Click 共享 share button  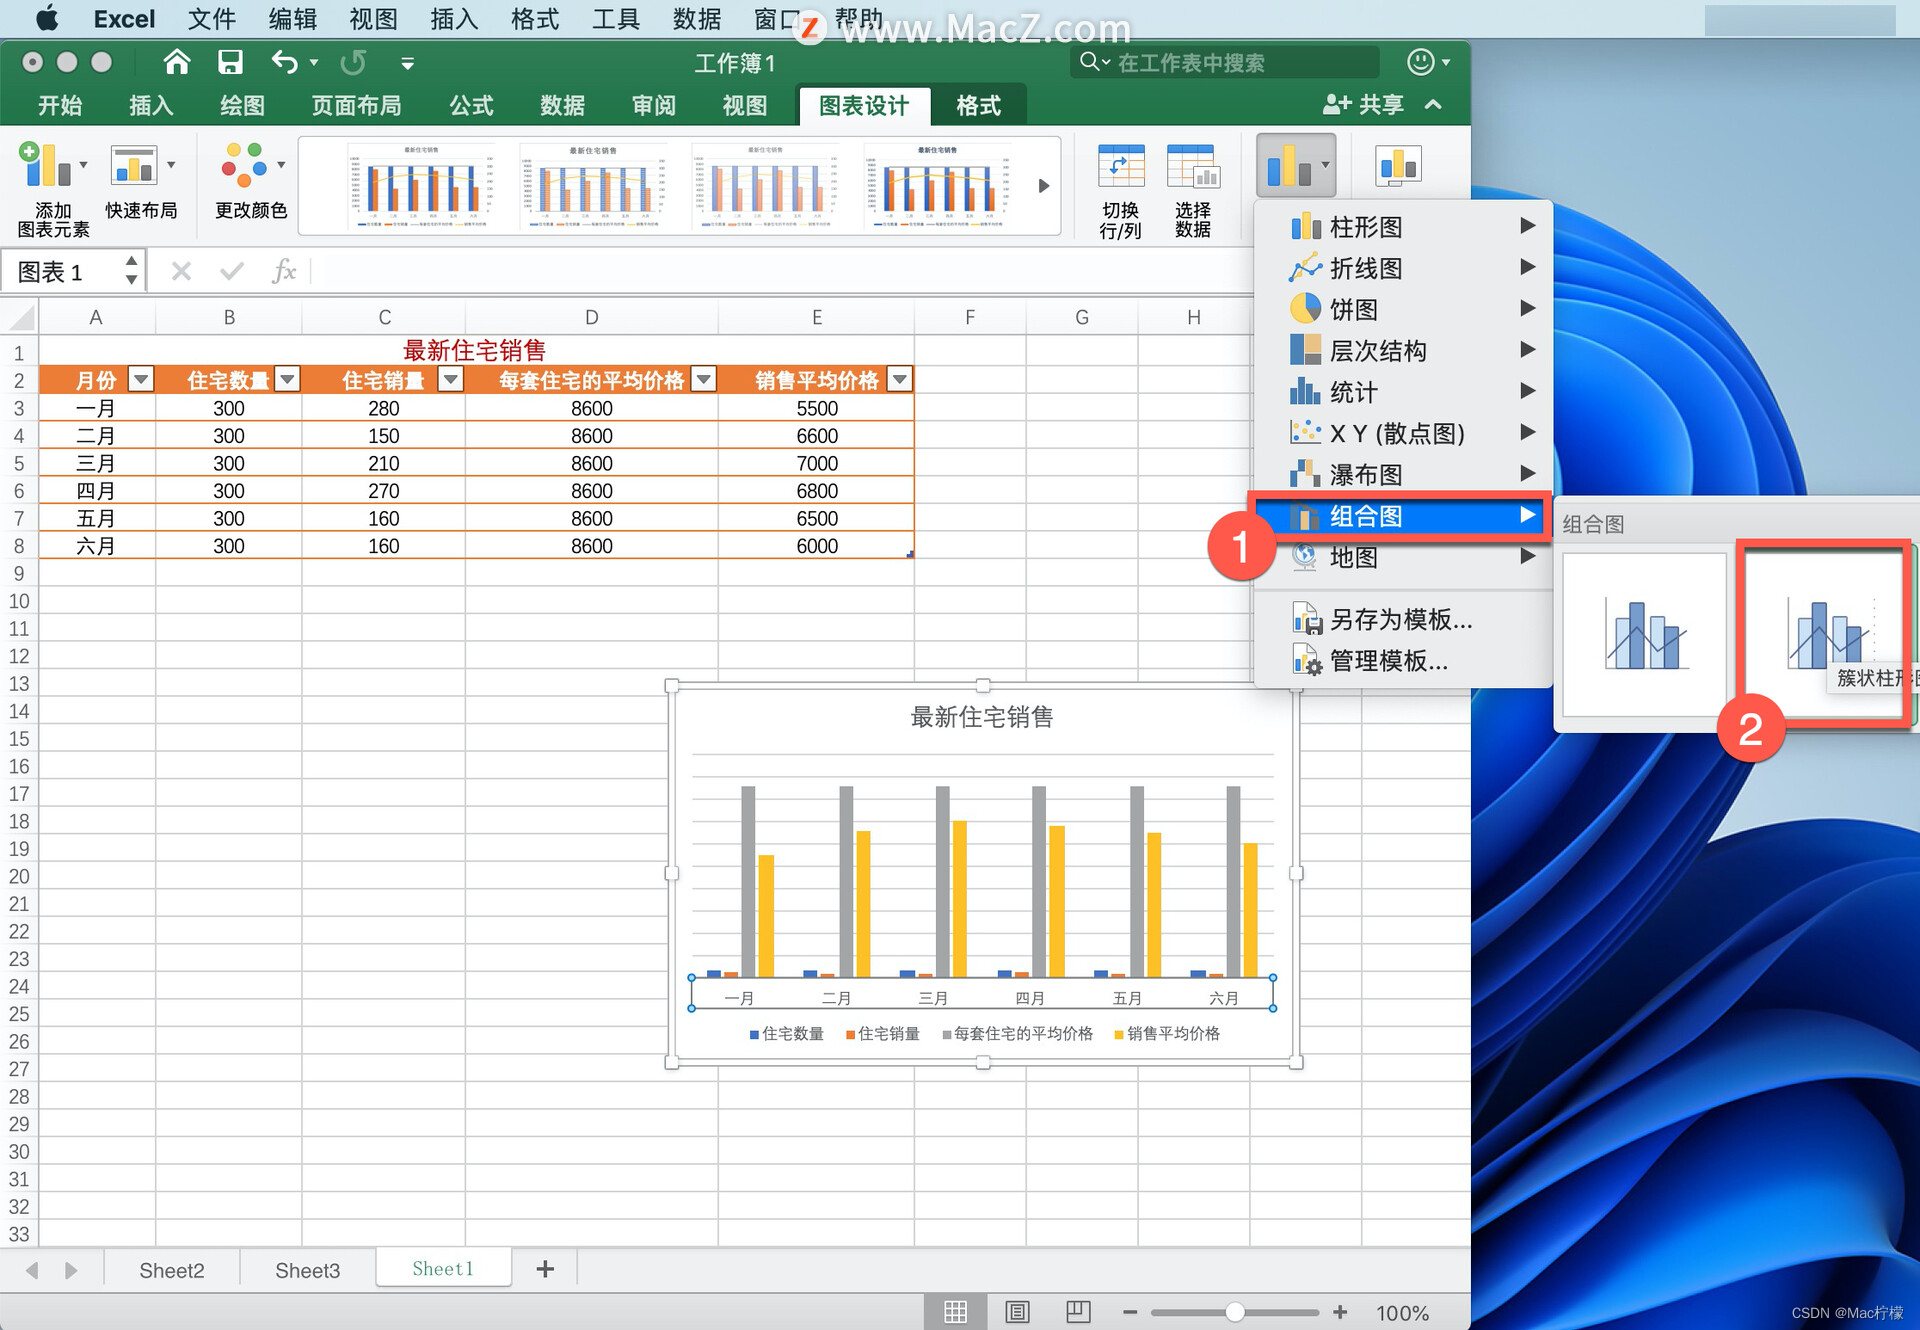(1365, 105)
